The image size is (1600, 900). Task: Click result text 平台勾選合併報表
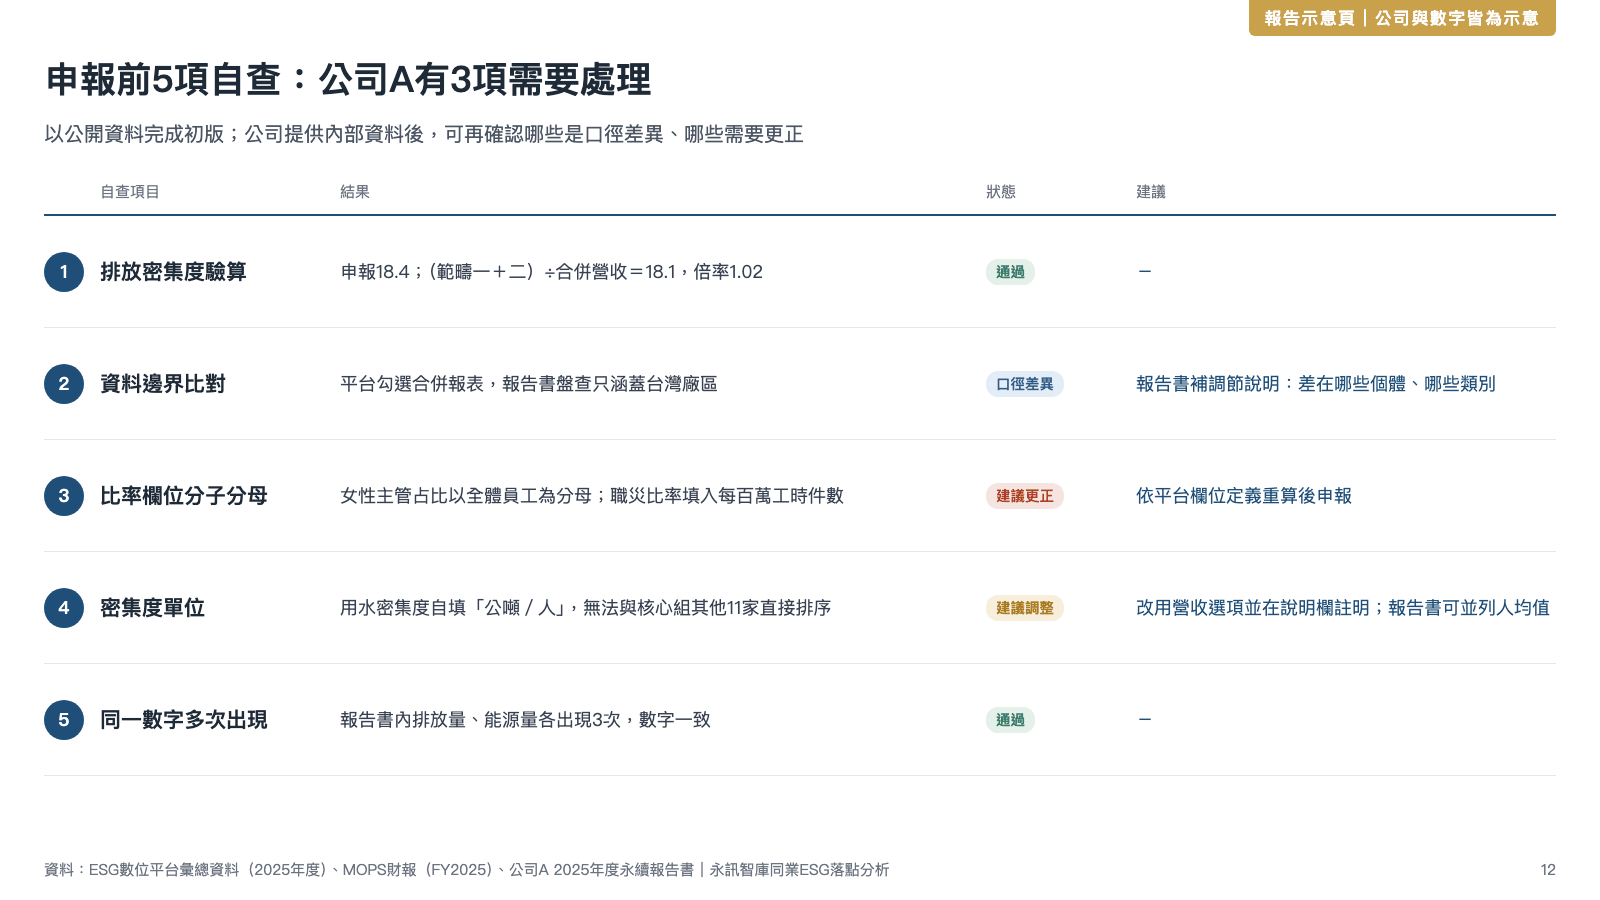(529, 384)
